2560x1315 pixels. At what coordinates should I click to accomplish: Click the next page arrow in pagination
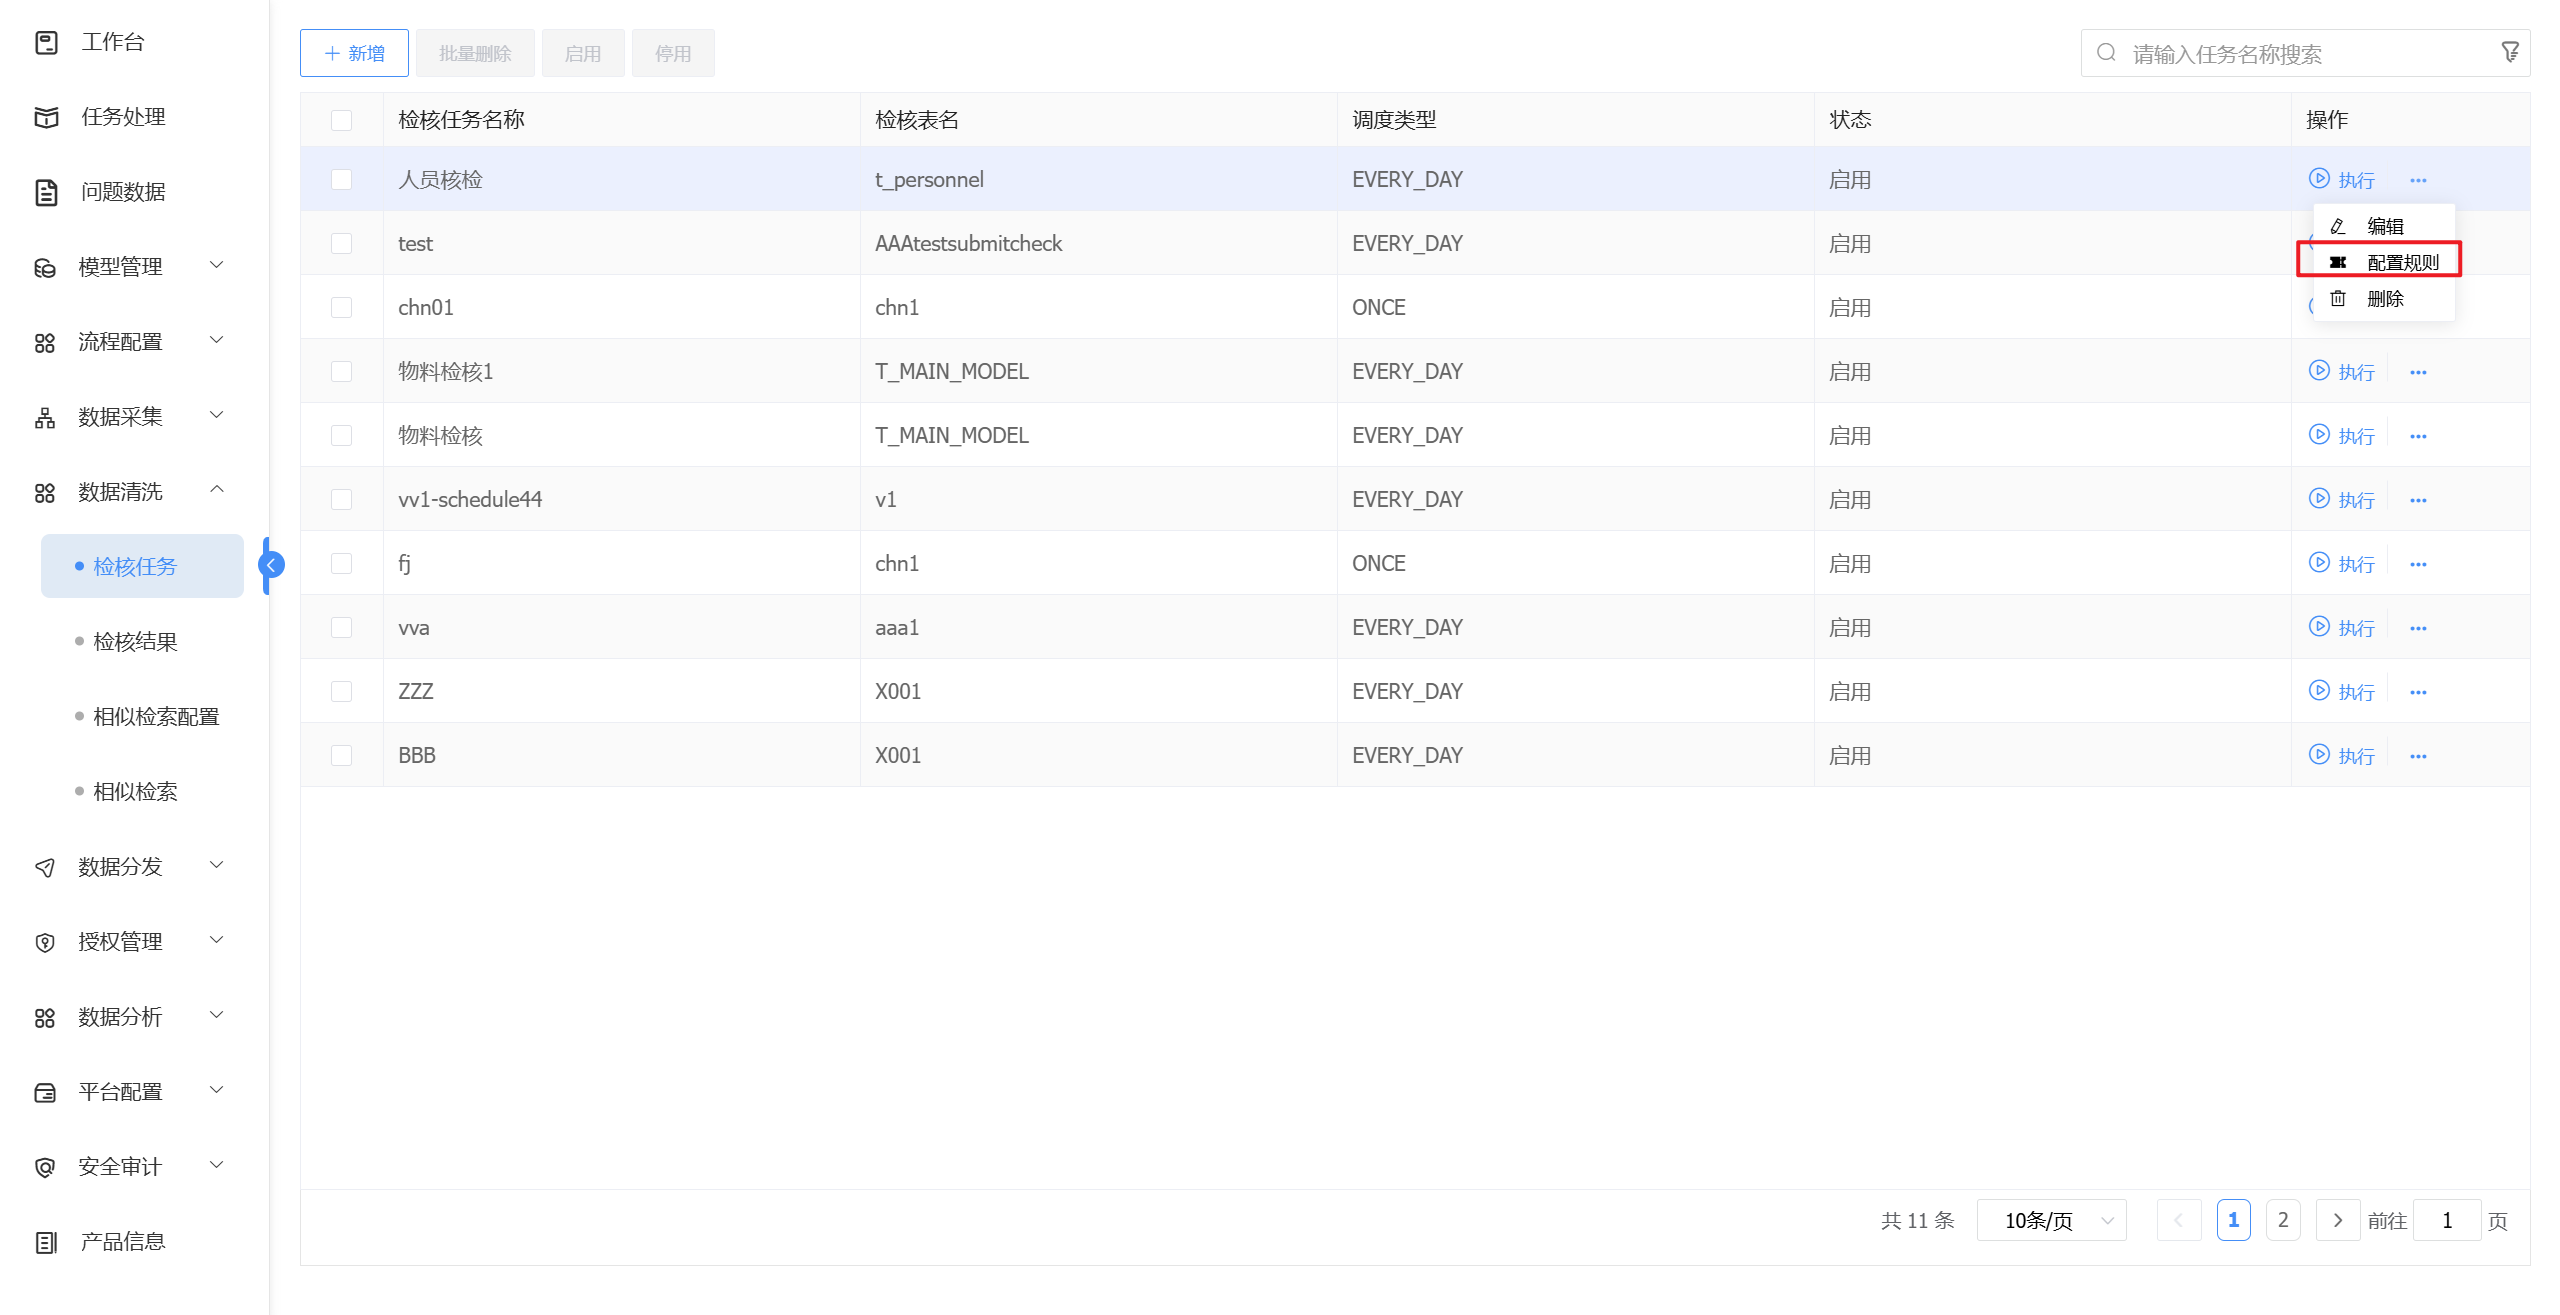click(2337, 1220)
